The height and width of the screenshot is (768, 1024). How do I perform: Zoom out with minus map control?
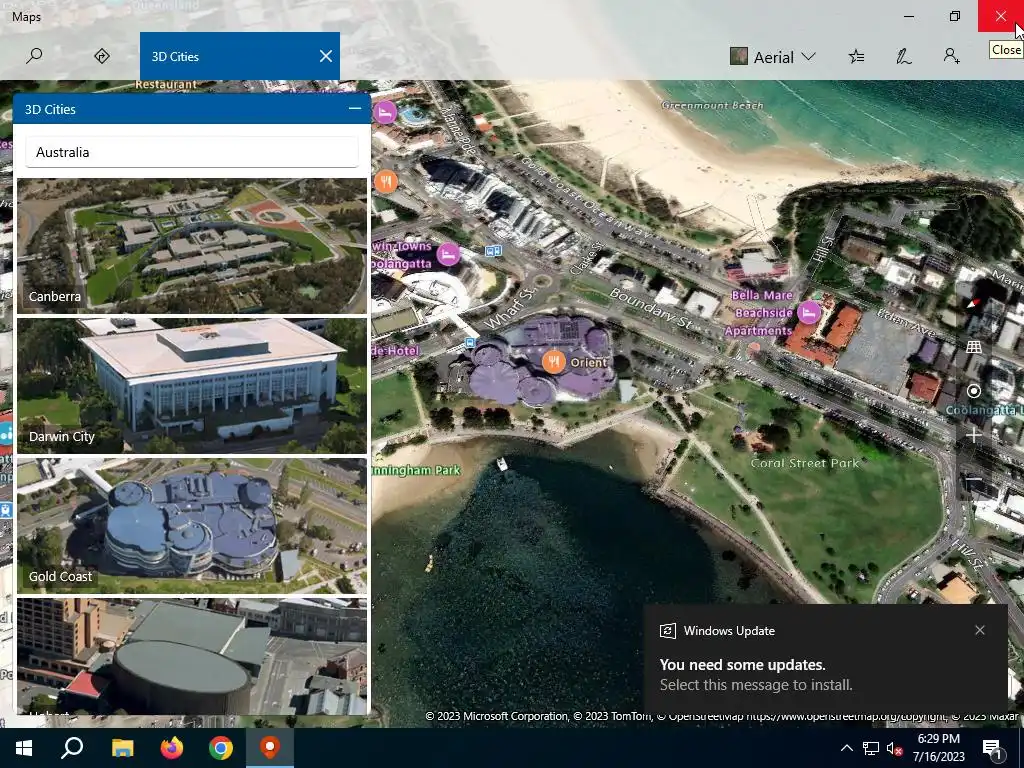tap(974, 479)
